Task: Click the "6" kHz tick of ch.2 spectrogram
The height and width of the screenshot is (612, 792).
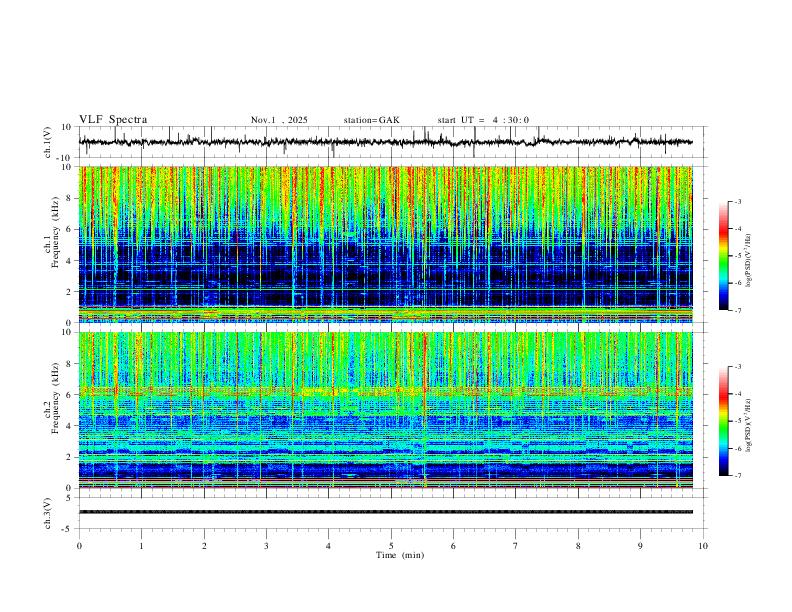Action: click(x=70, y=395)
